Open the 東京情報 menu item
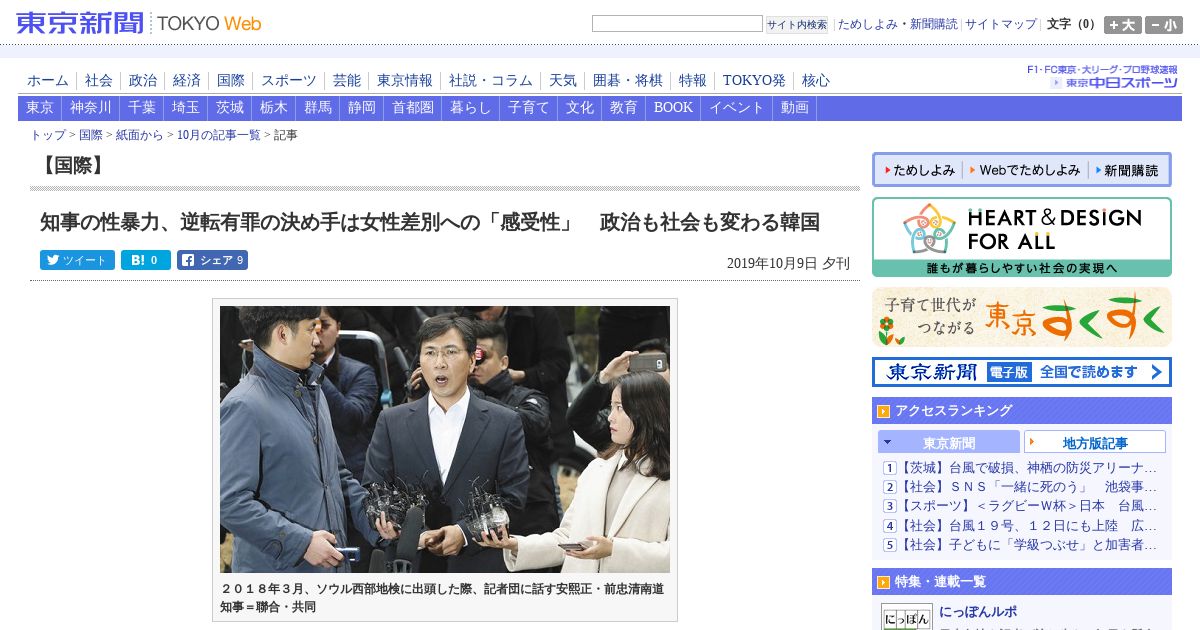Viewport: 1200px width, 630px height. (405, 81)
